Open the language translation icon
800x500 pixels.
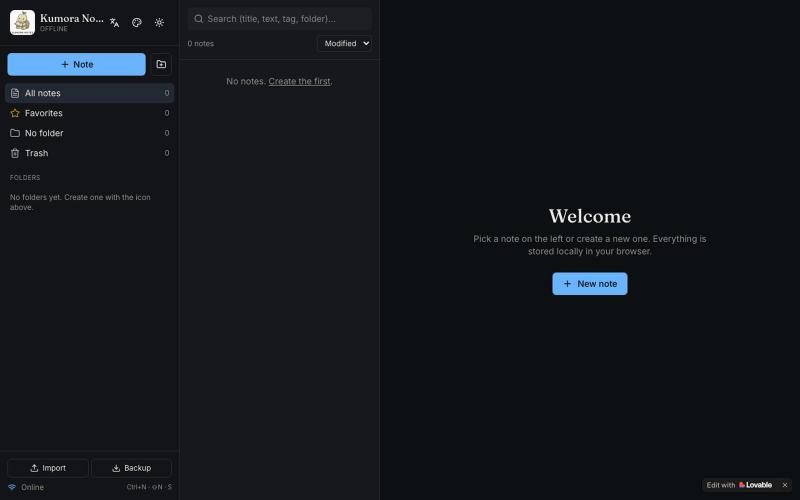point(114,22)
